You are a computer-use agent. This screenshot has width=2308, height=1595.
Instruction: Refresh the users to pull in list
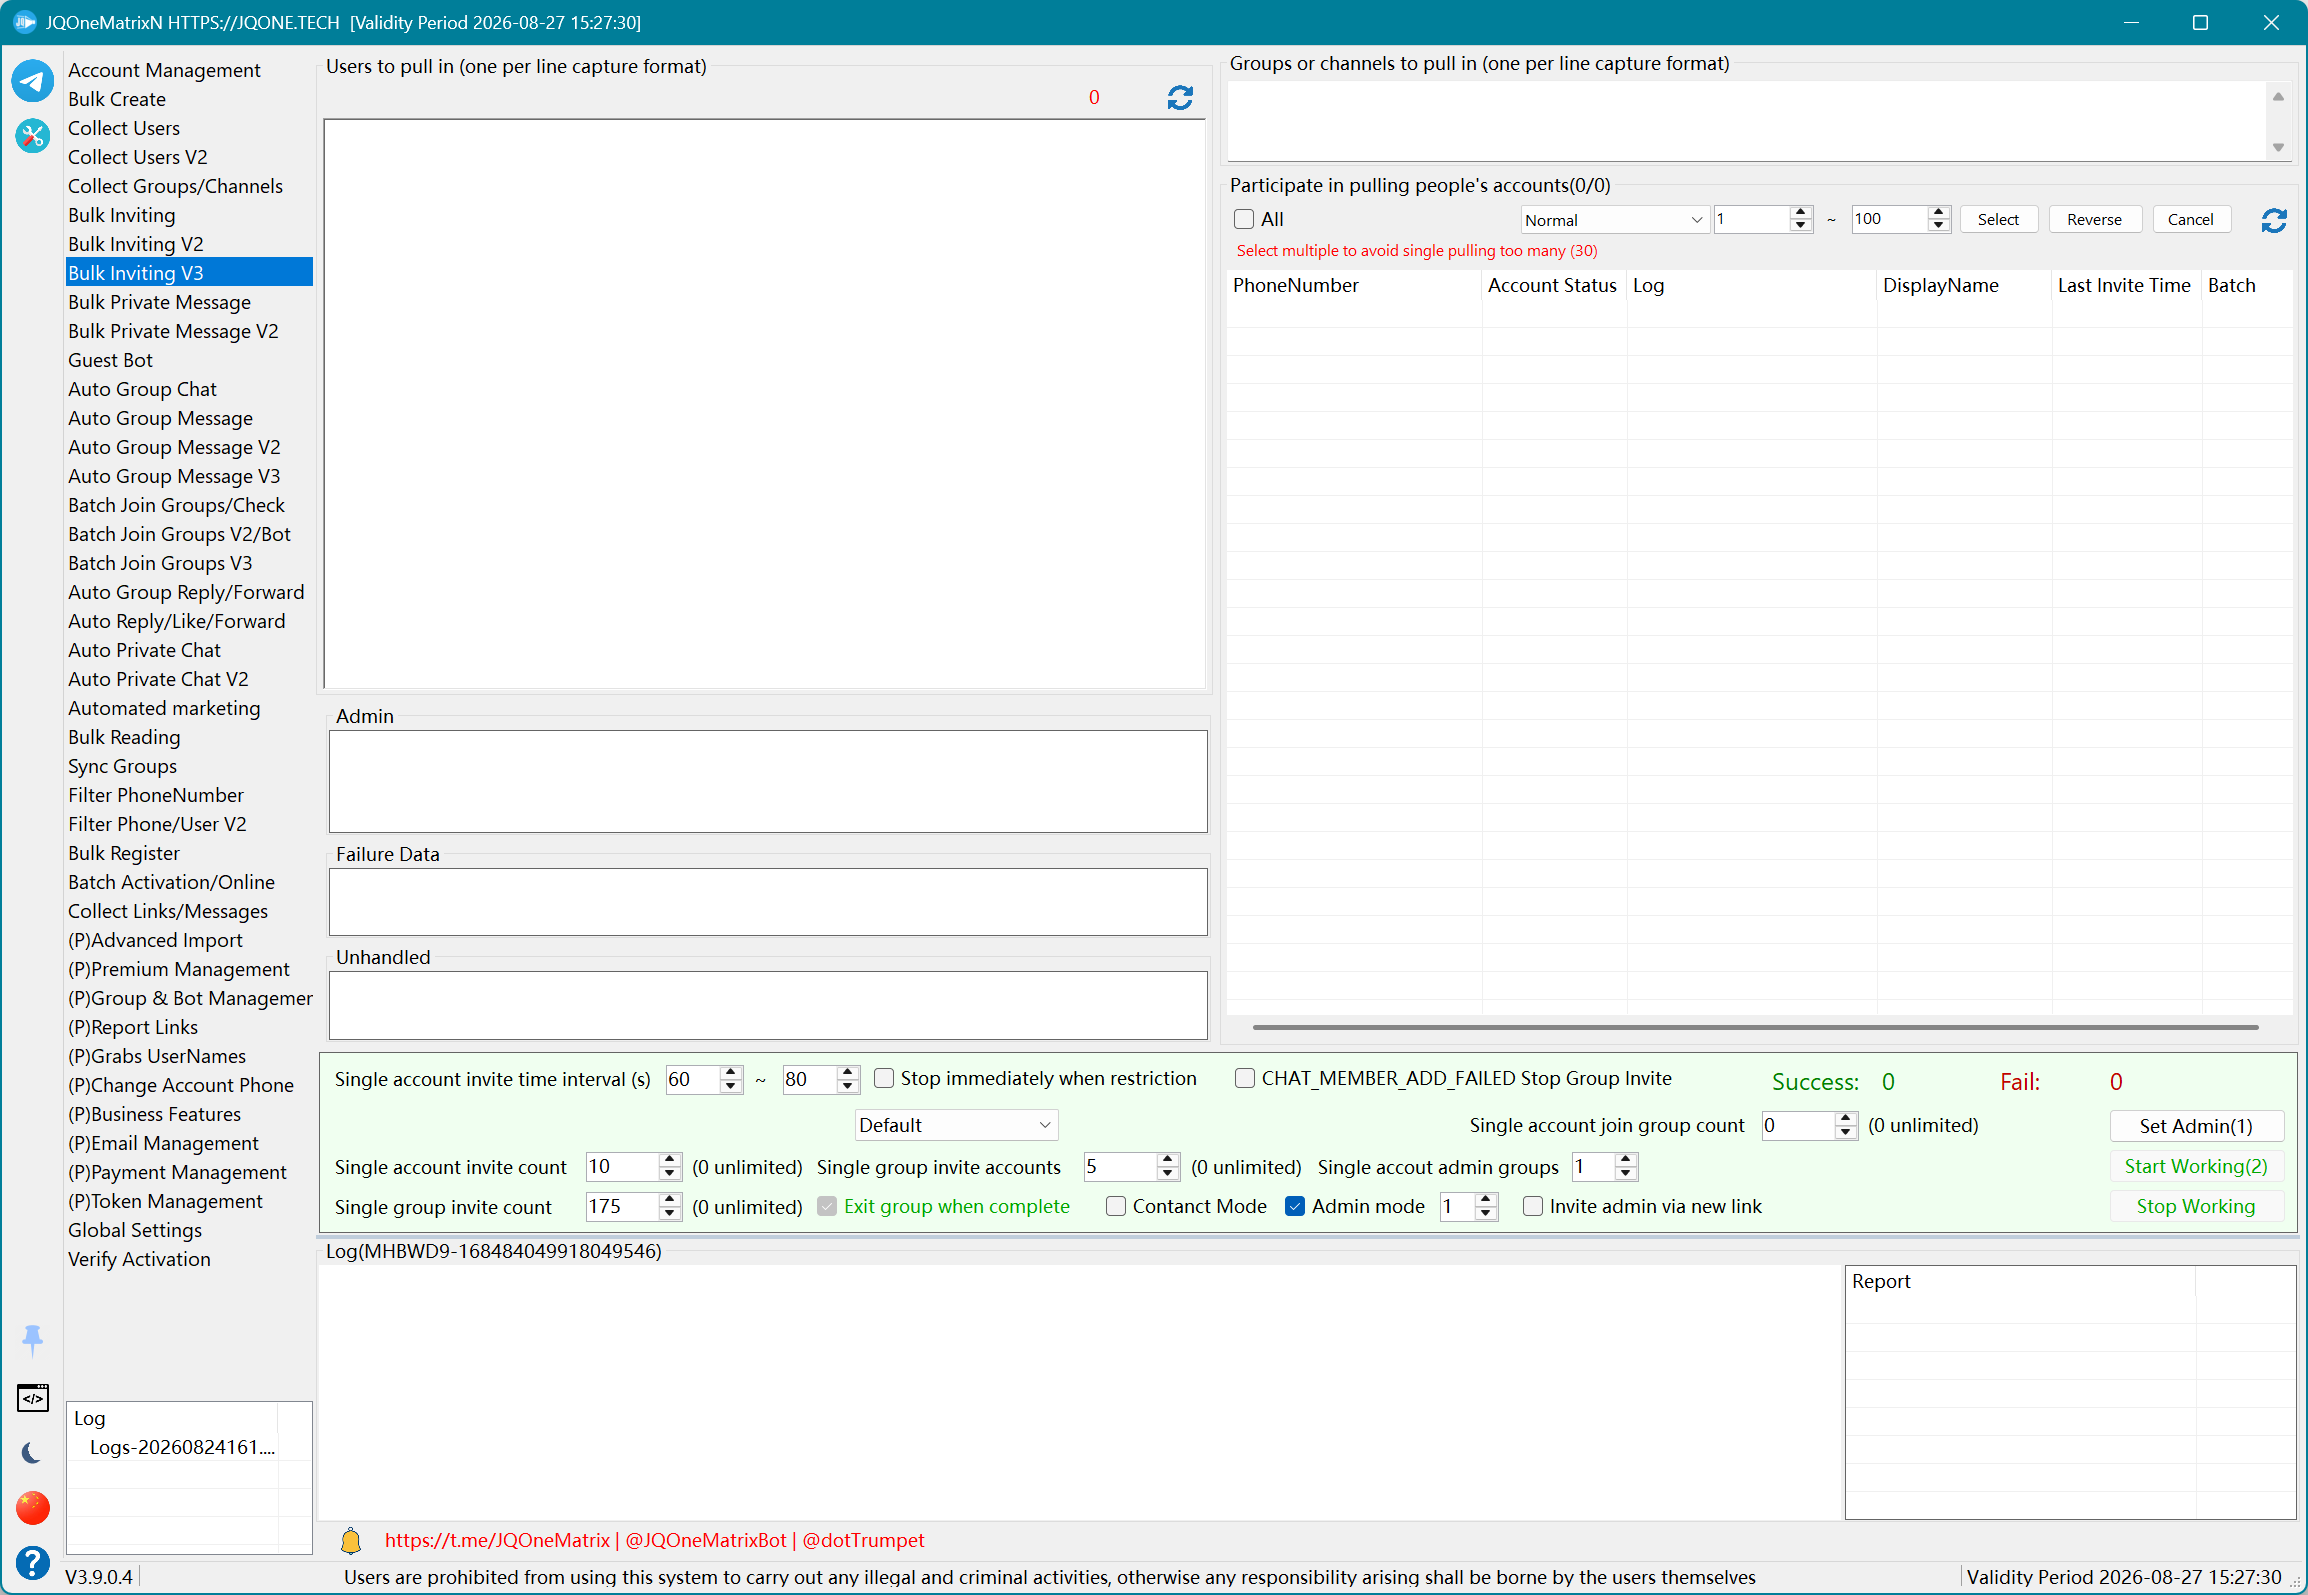point(1180,97)
